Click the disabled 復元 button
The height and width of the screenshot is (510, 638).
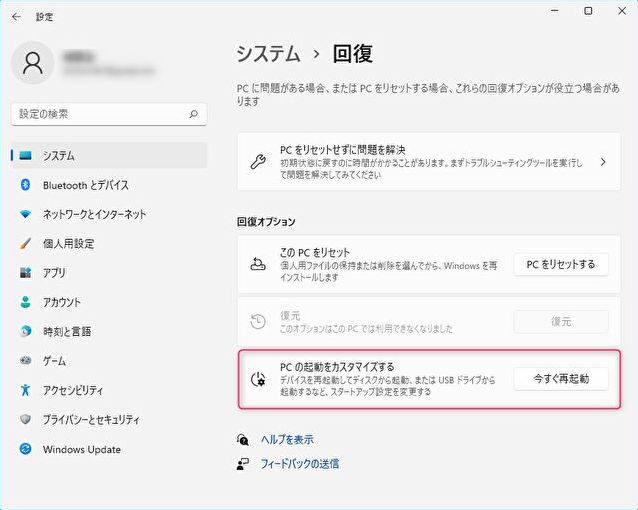pyautogui.click(x=561, y=322)
